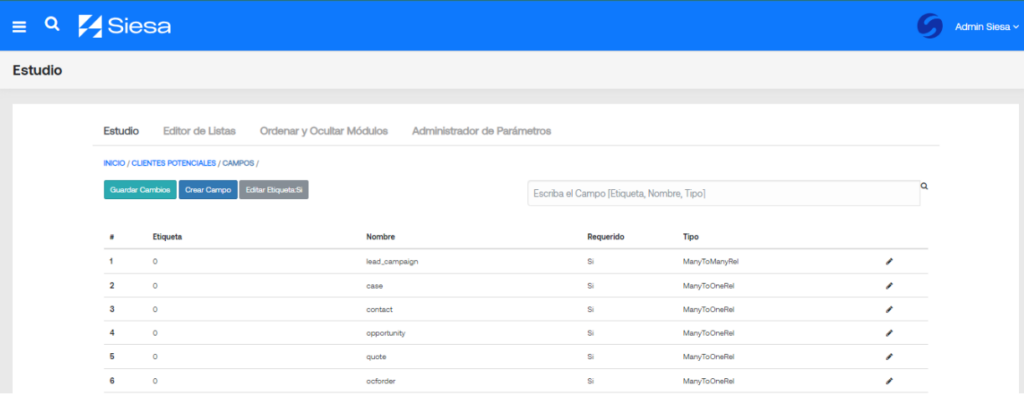
Task: Click the Etiqueta column header
Action: coord(167,237)
